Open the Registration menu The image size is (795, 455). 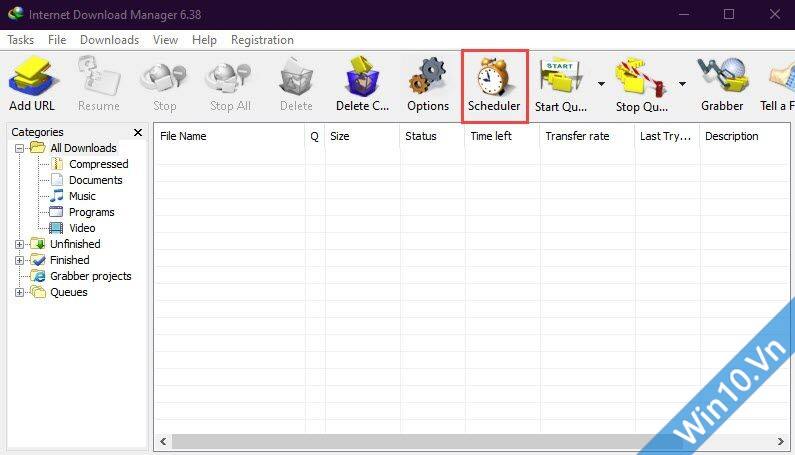pos(262,40)
